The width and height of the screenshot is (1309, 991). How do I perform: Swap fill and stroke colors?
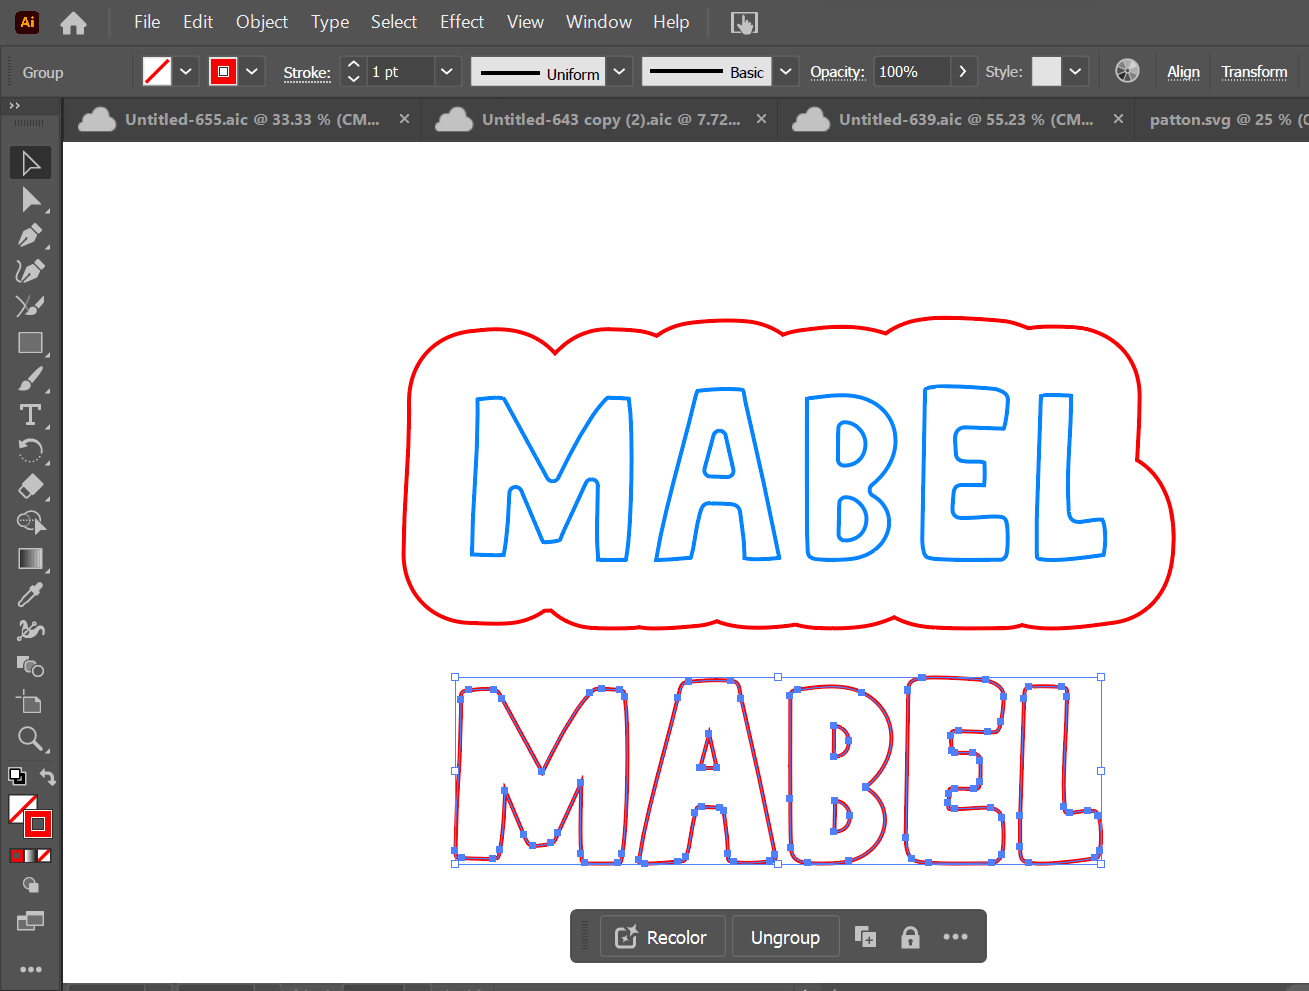pyautogui.click(x=47, y=777)
